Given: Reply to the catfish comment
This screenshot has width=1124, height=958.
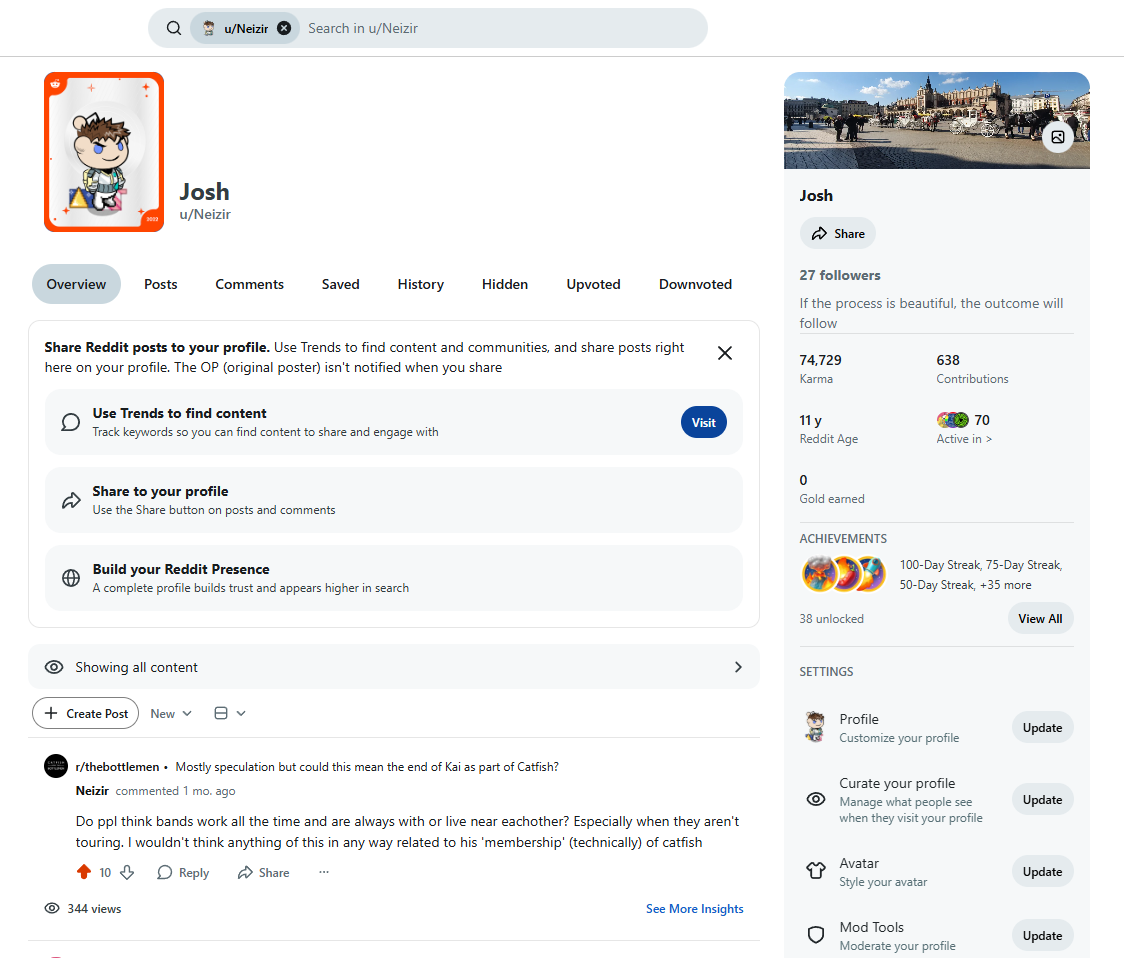Looking at the screenshot, I should click(184, 872).
